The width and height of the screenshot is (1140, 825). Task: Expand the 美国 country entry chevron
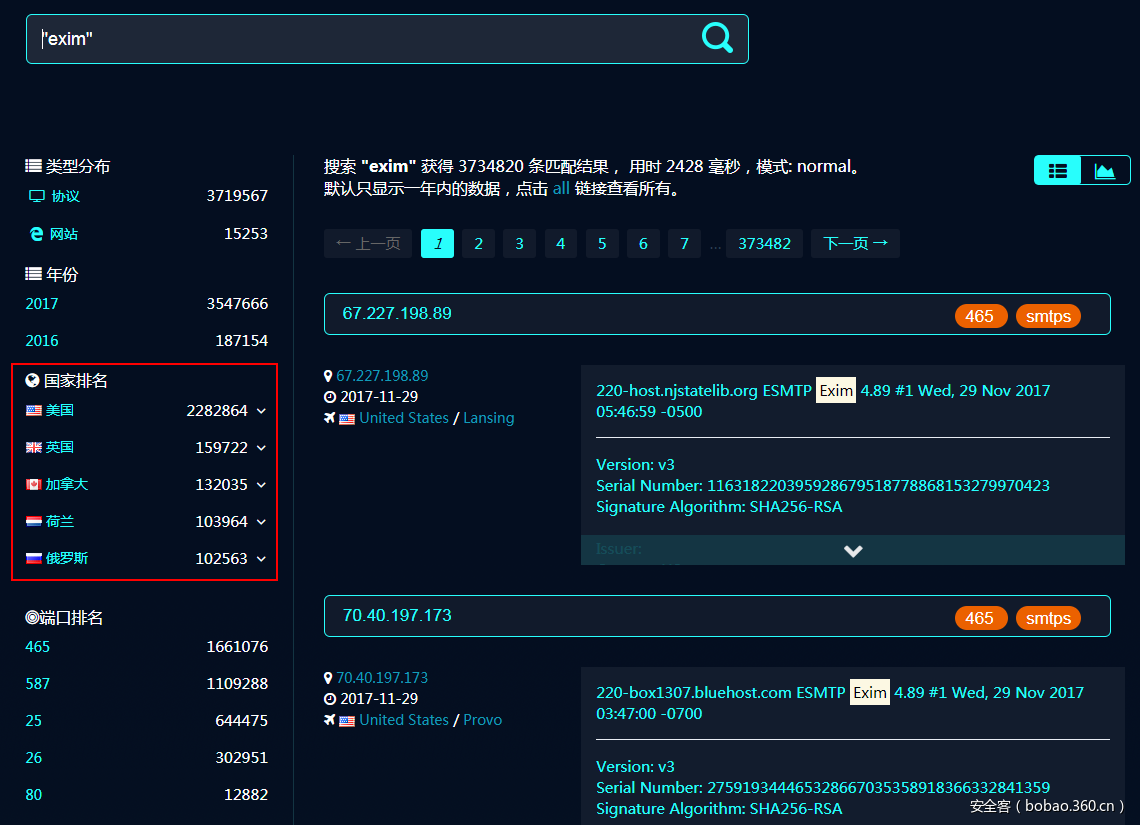pyautogui.click(x=261, y=410)
